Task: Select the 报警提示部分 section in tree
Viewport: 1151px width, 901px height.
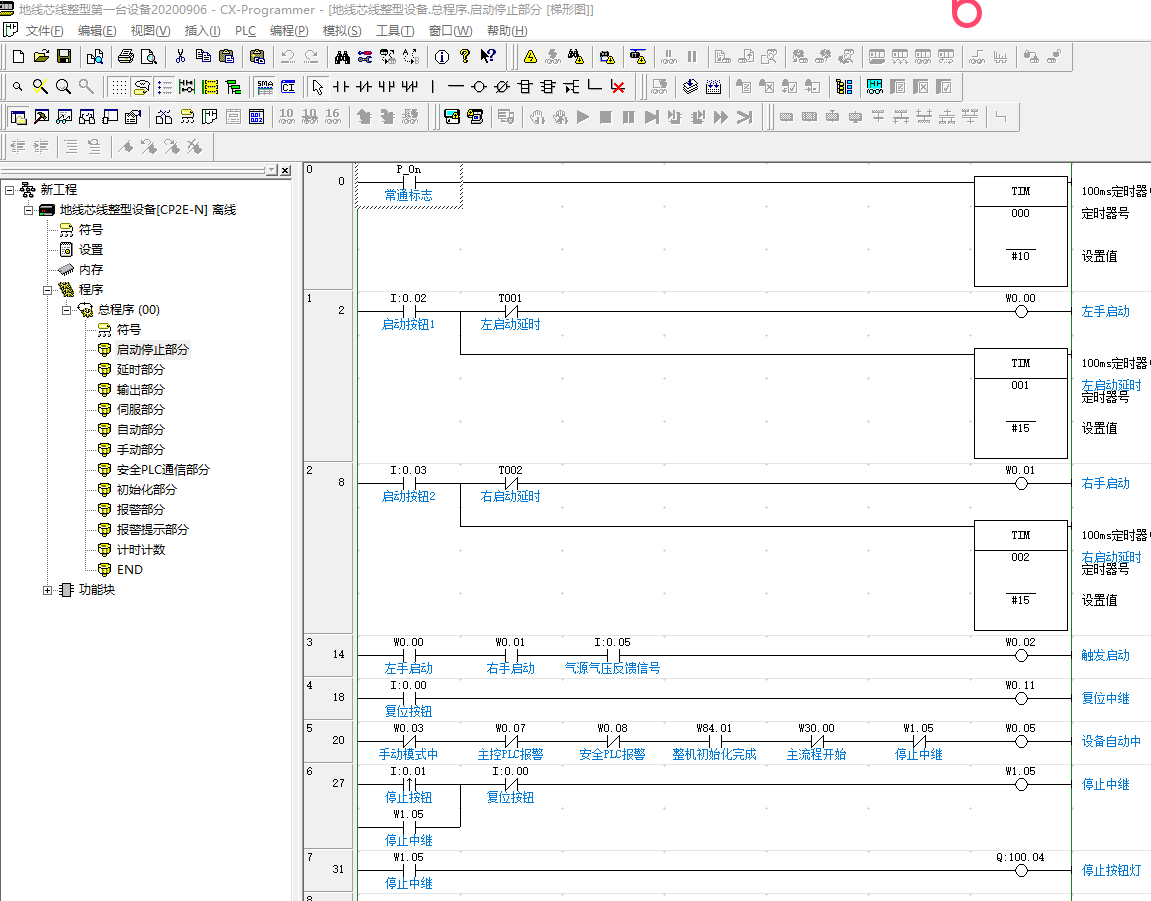Action: coord(152,530)
